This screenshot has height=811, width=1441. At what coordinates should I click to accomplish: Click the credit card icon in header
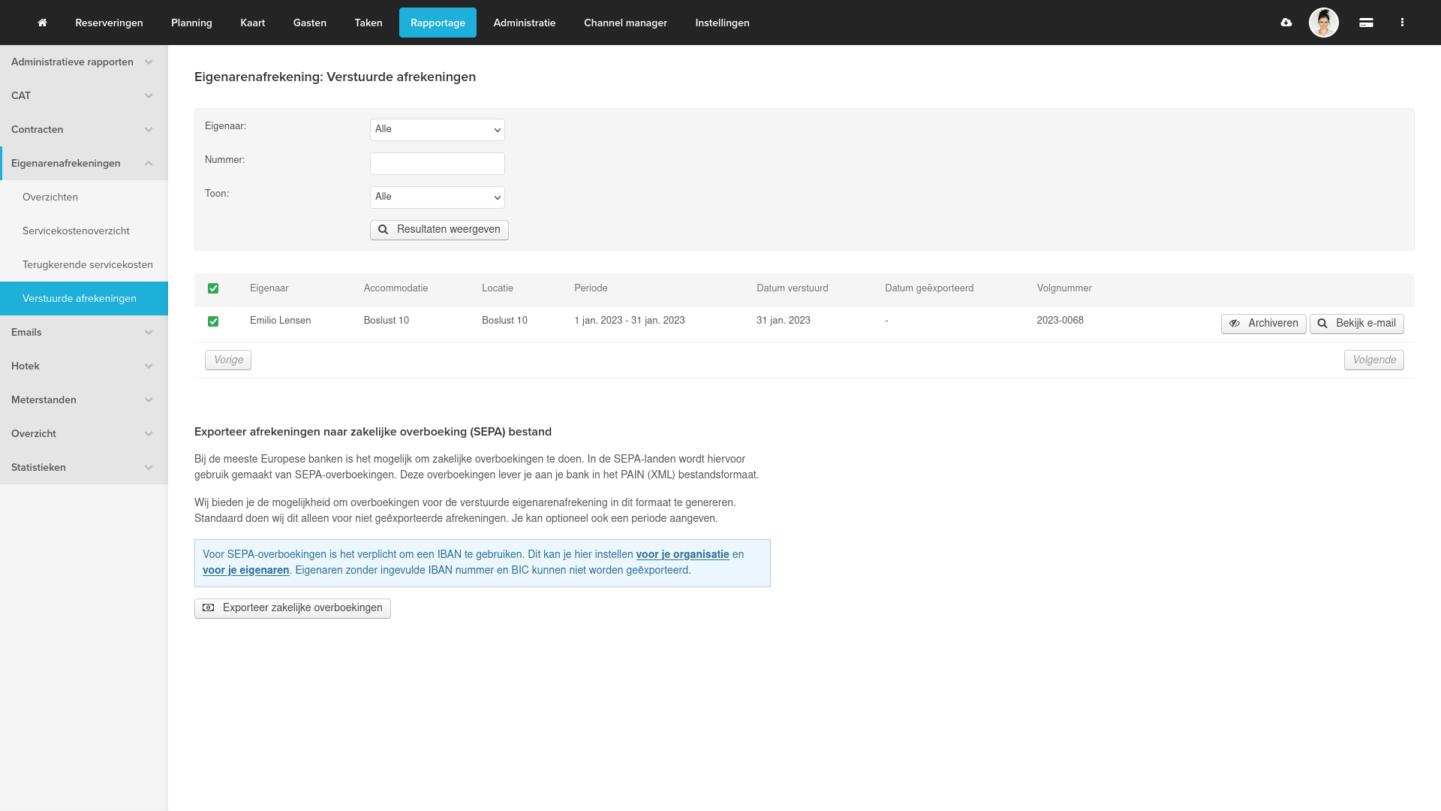[1366, 23]
